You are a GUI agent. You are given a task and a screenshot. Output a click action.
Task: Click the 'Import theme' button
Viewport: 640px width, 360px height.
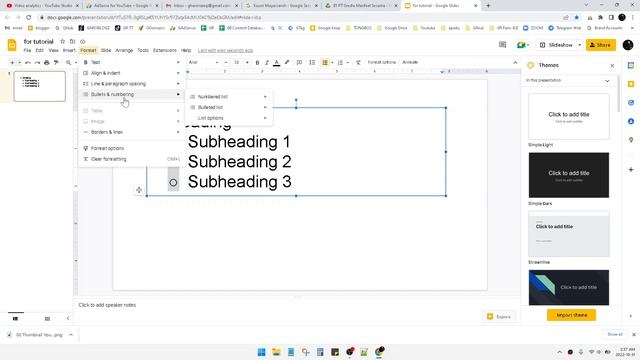click(x=571, y=315)
